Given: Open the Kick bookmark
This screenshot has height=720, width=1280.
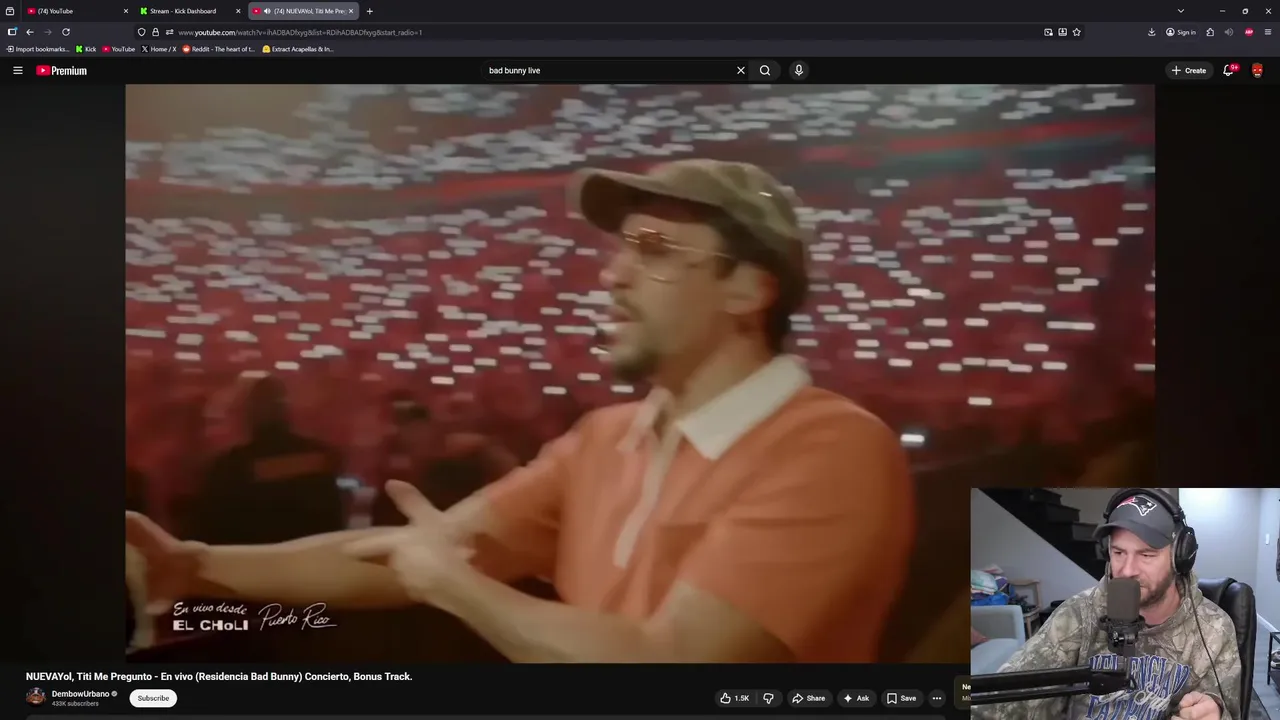Looking at the screenshot, I should pos(86,49).
